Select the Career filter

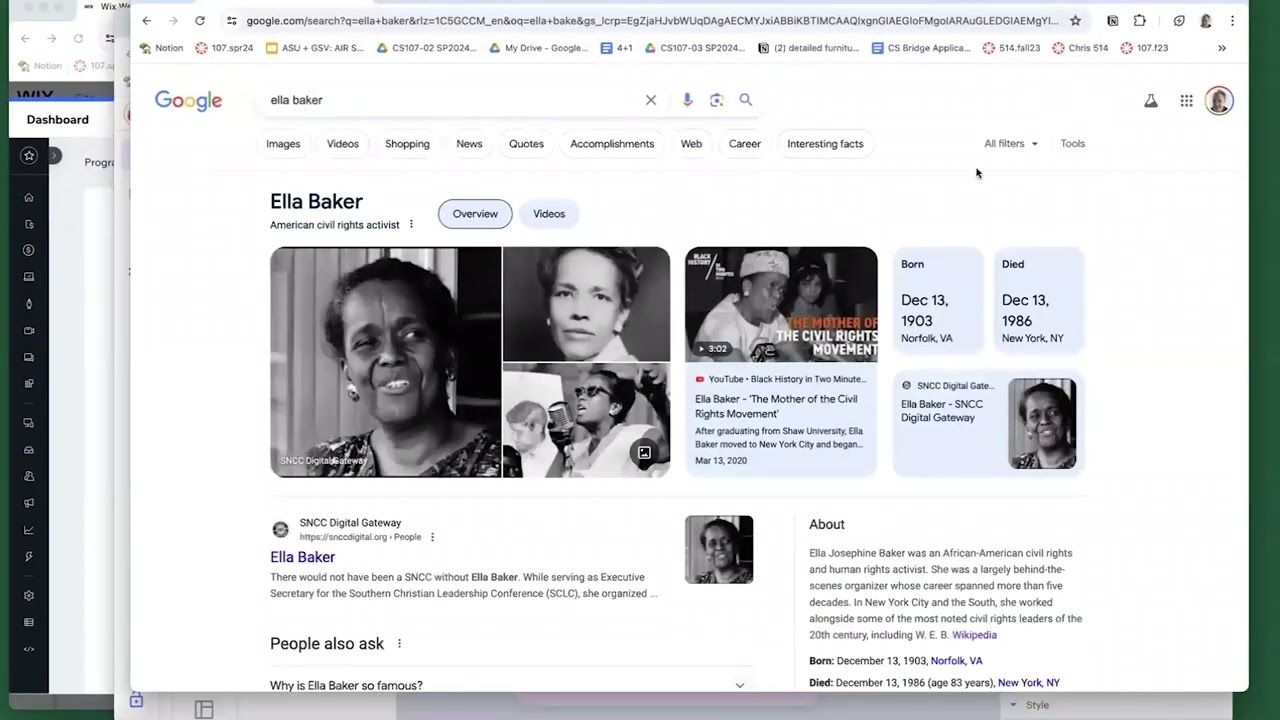click(x=744, y=144)
